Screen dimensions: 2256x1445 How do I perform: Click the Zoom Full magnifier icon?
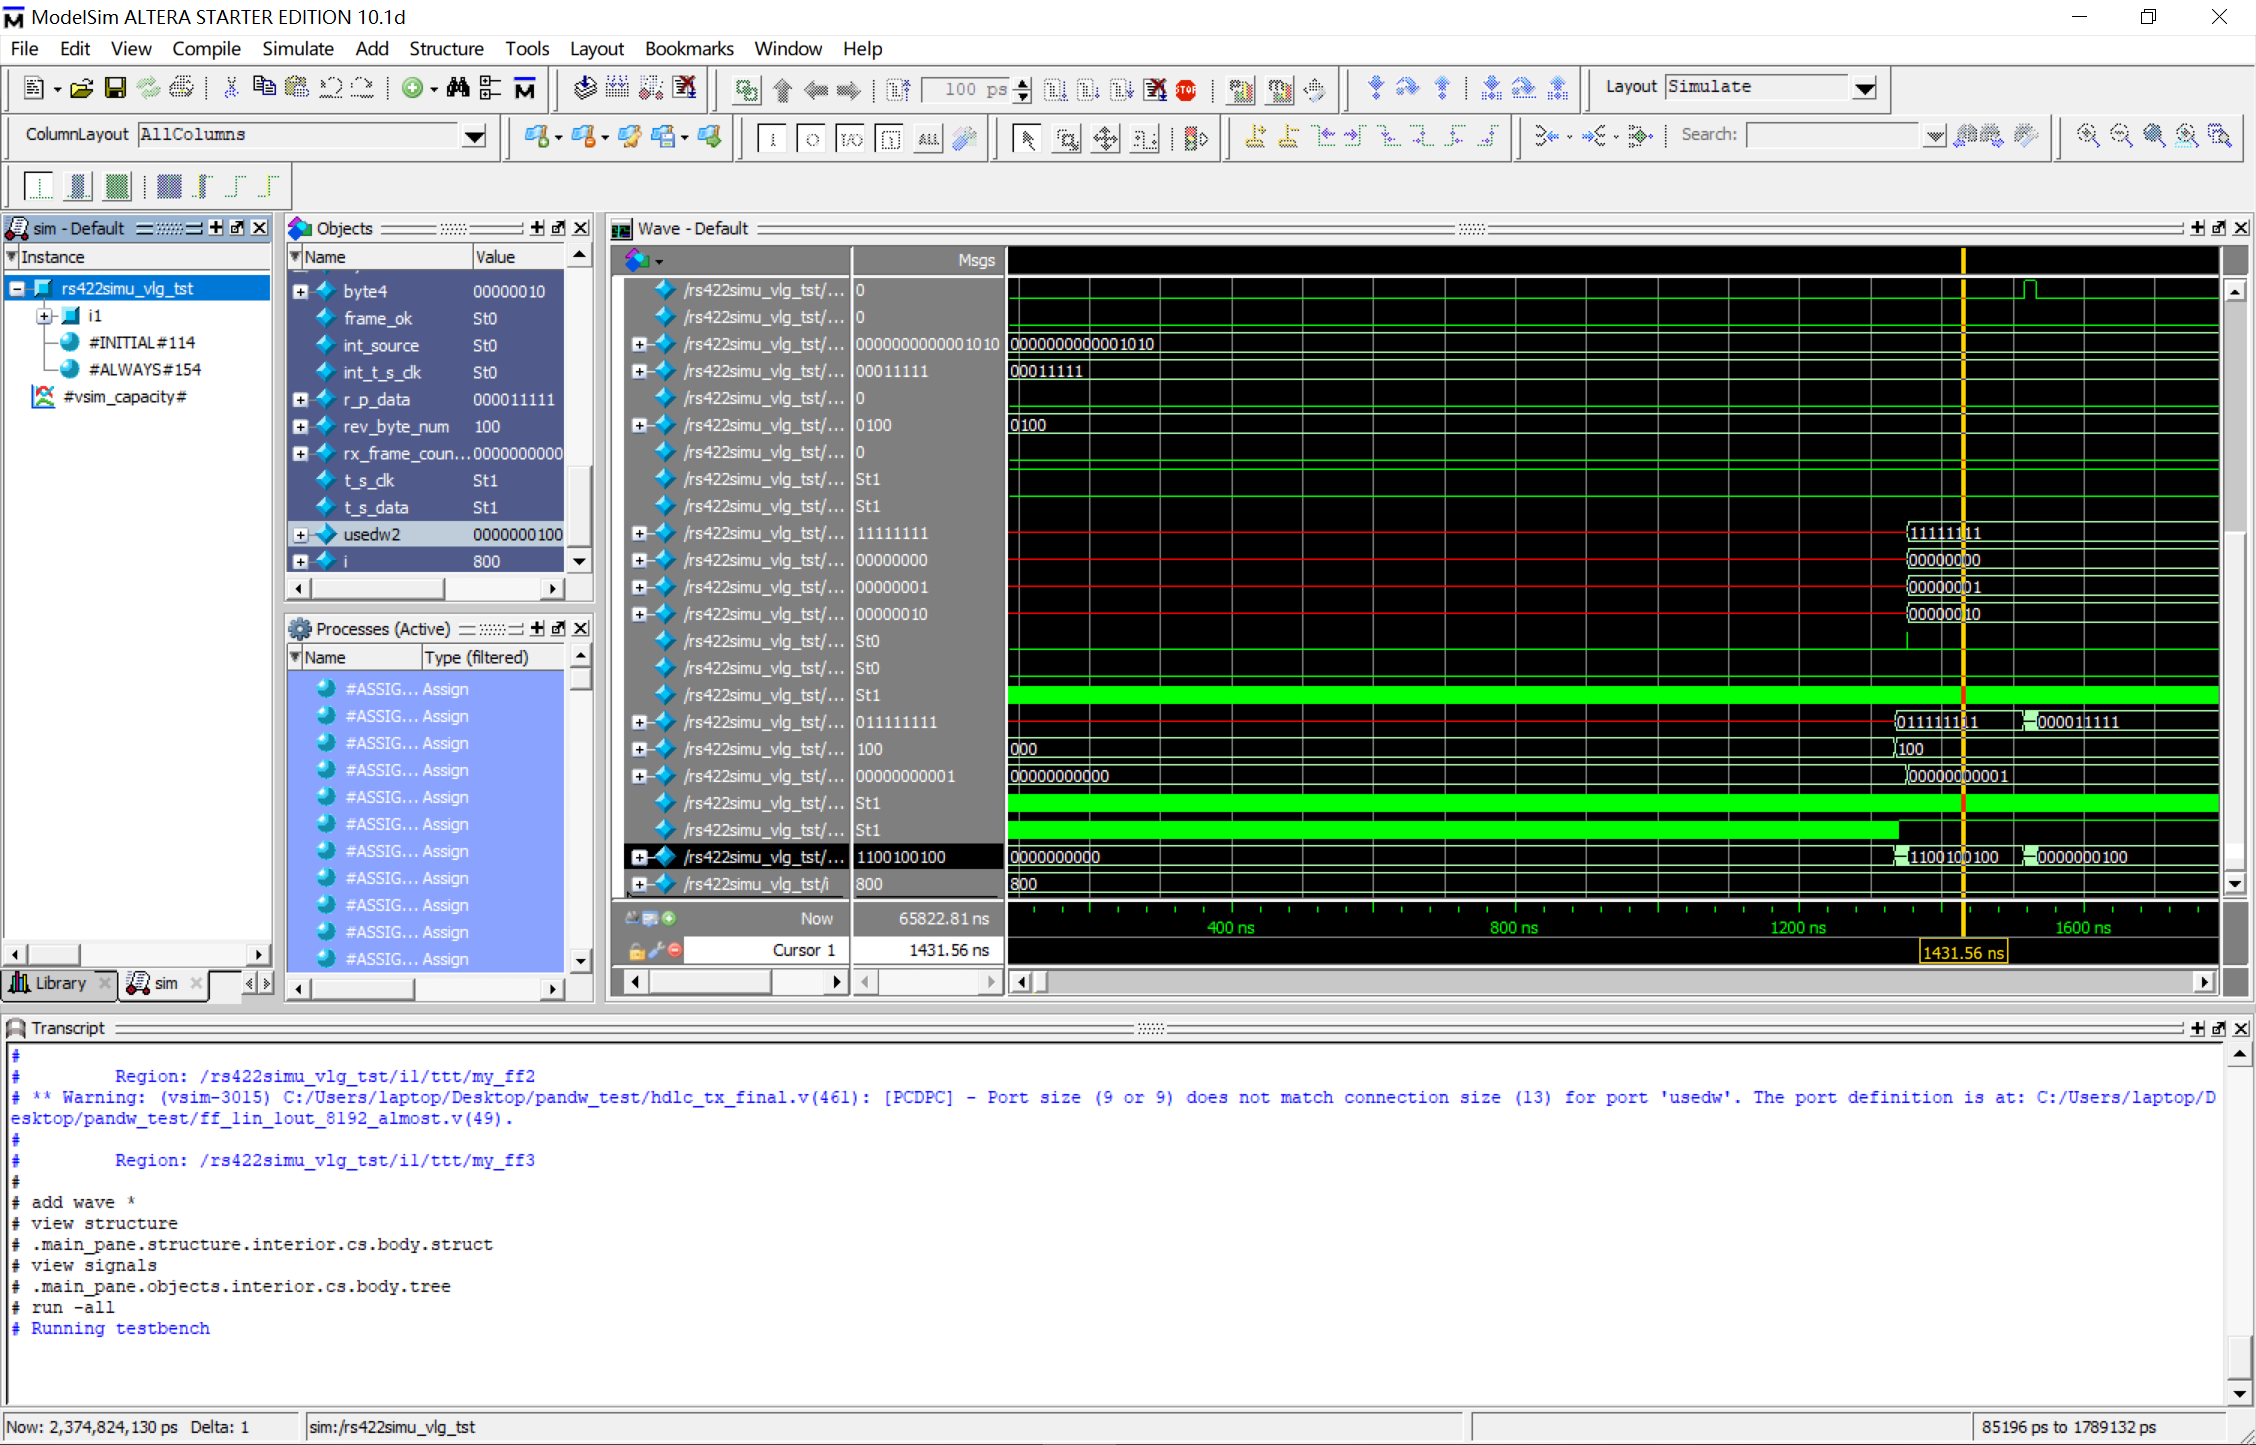2153,136
